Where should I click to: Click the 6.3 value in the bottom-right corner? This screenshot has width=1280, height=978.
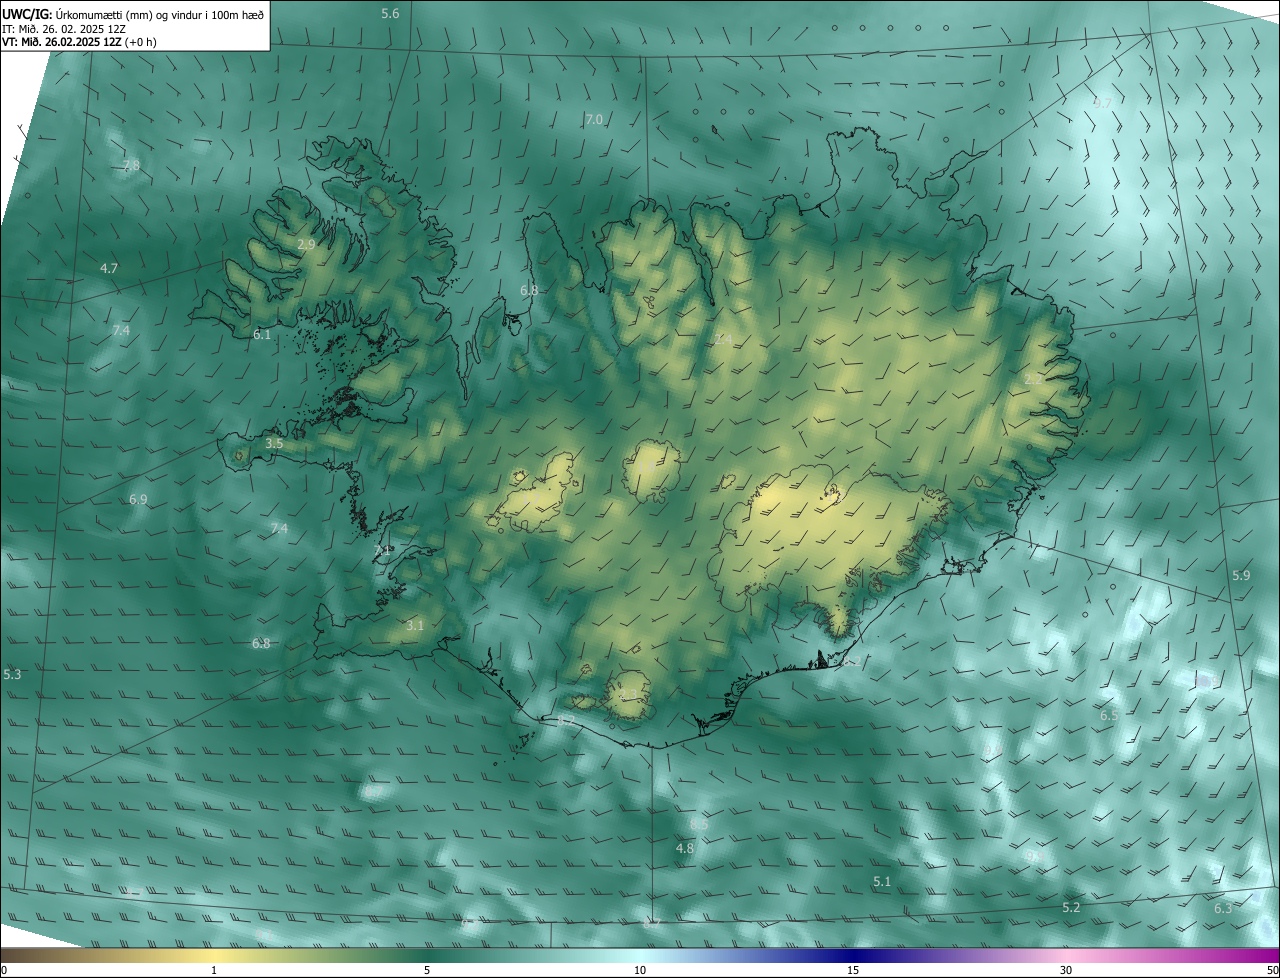(1223, 908)
